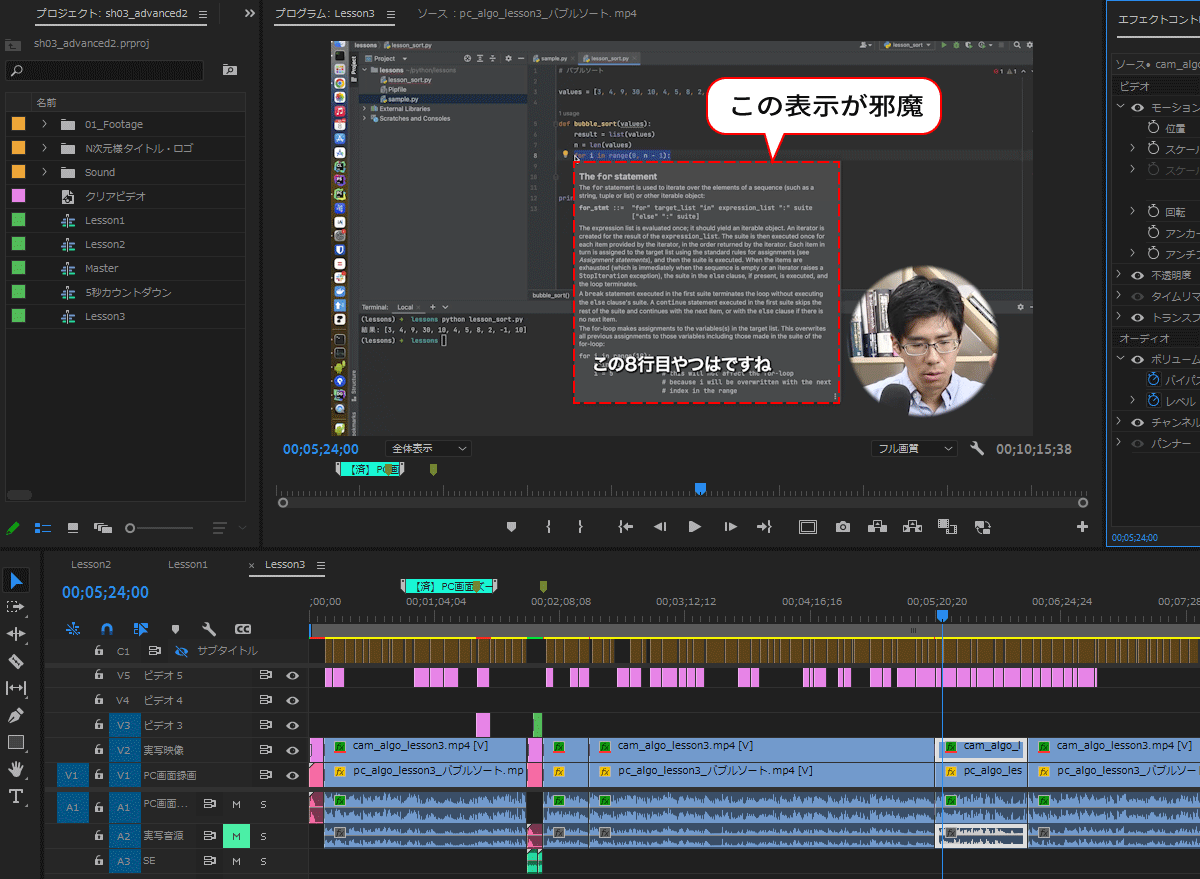1200x879 pixels.
Task: Open the フル画質 playback resolution dropdown
Action: click(913, 449)
